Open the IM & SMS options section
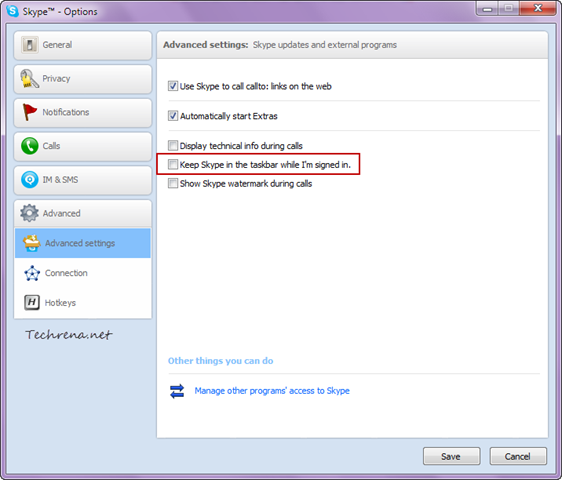Image resolution: width=562 pixels, height=480 pixels. coord(82,180)
